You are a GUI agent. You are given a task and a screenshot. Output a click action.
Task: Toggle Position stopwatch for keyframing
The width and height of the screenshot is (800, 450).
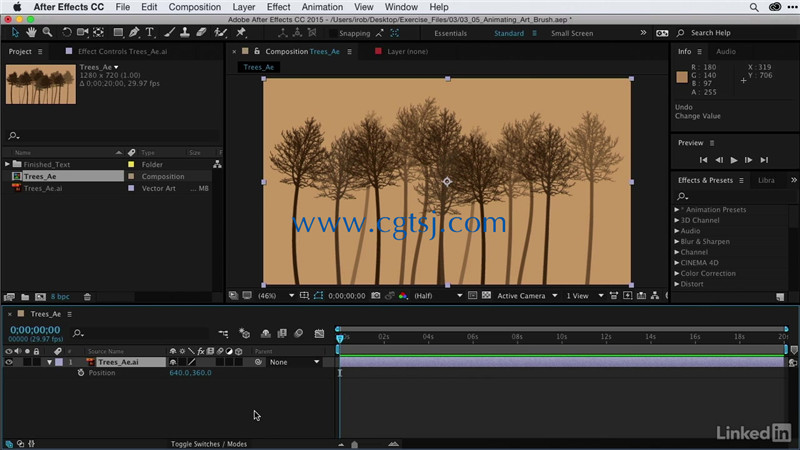point(81,372)
